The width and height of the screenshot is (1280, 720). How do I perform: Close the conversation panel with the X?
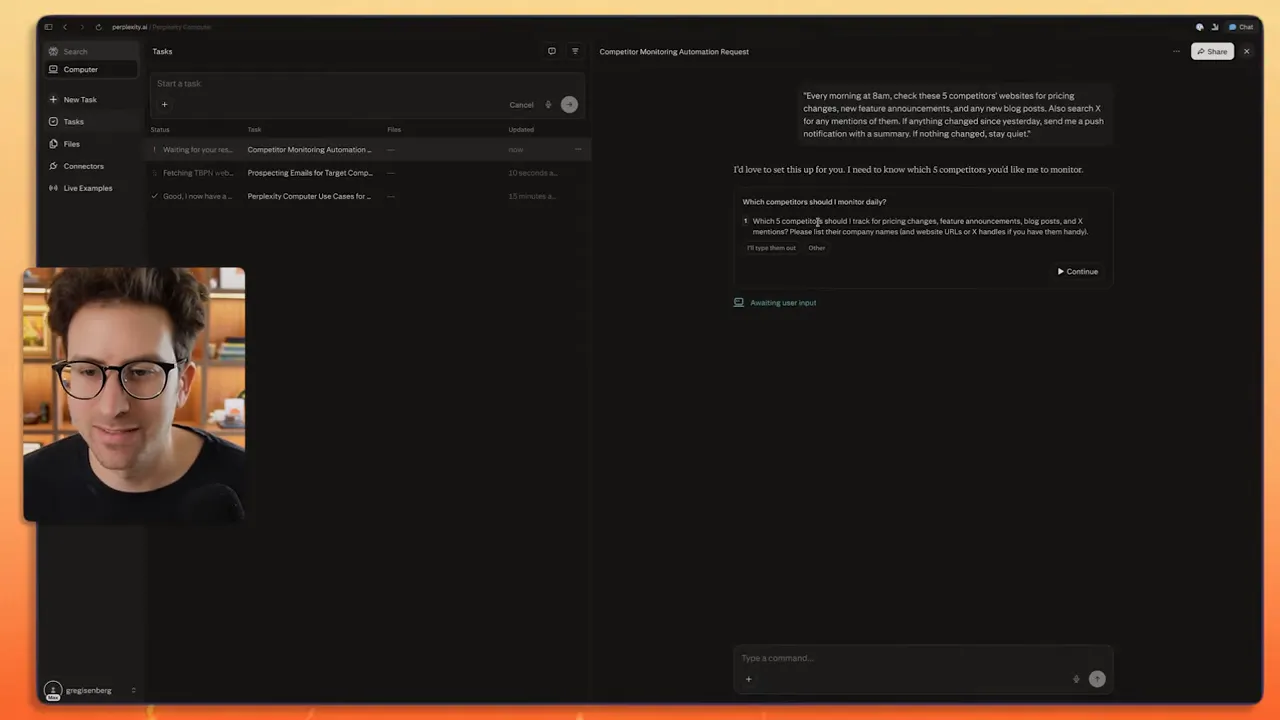[1247, 51]
